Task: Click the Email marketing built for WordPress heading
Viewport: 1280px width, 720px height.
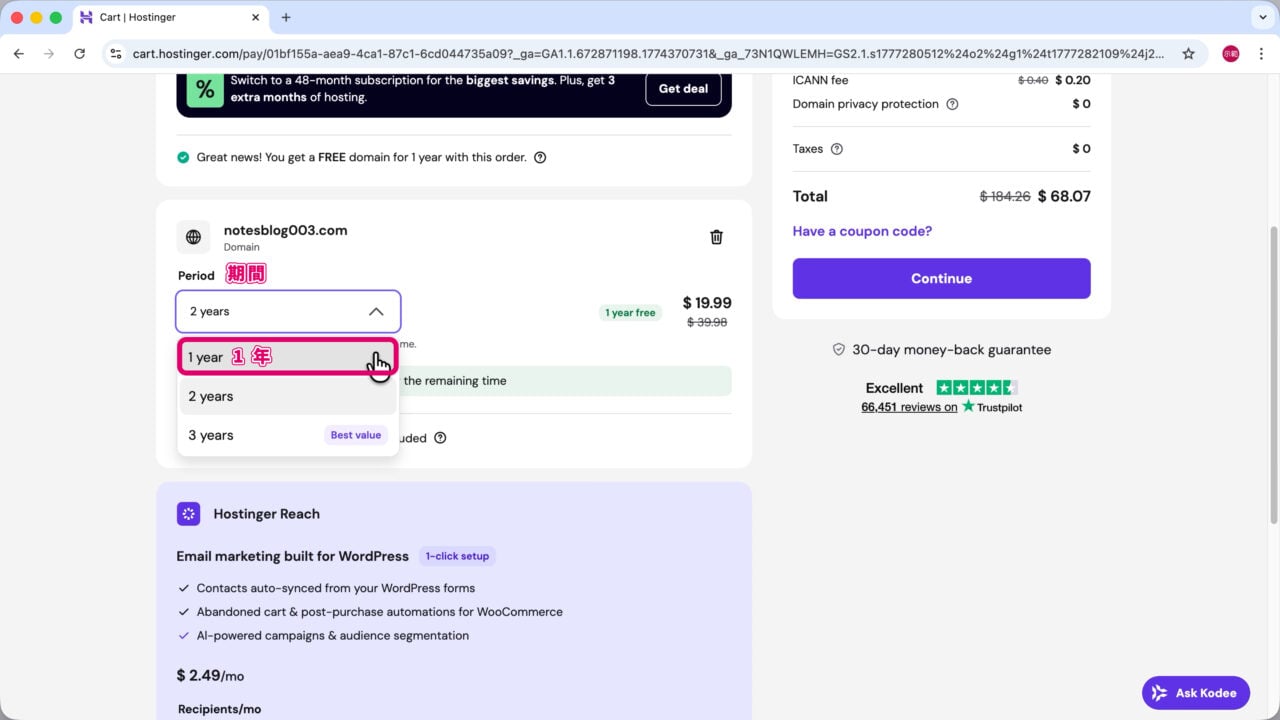Action: pos(293,556)
